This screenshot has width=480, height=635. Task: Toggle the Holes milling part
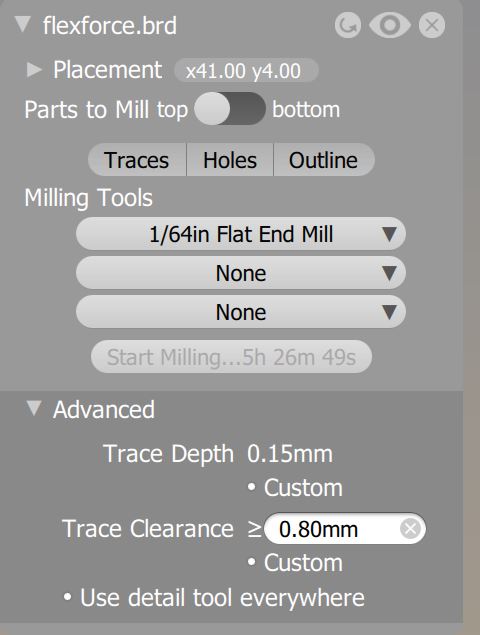click(230, 160)
